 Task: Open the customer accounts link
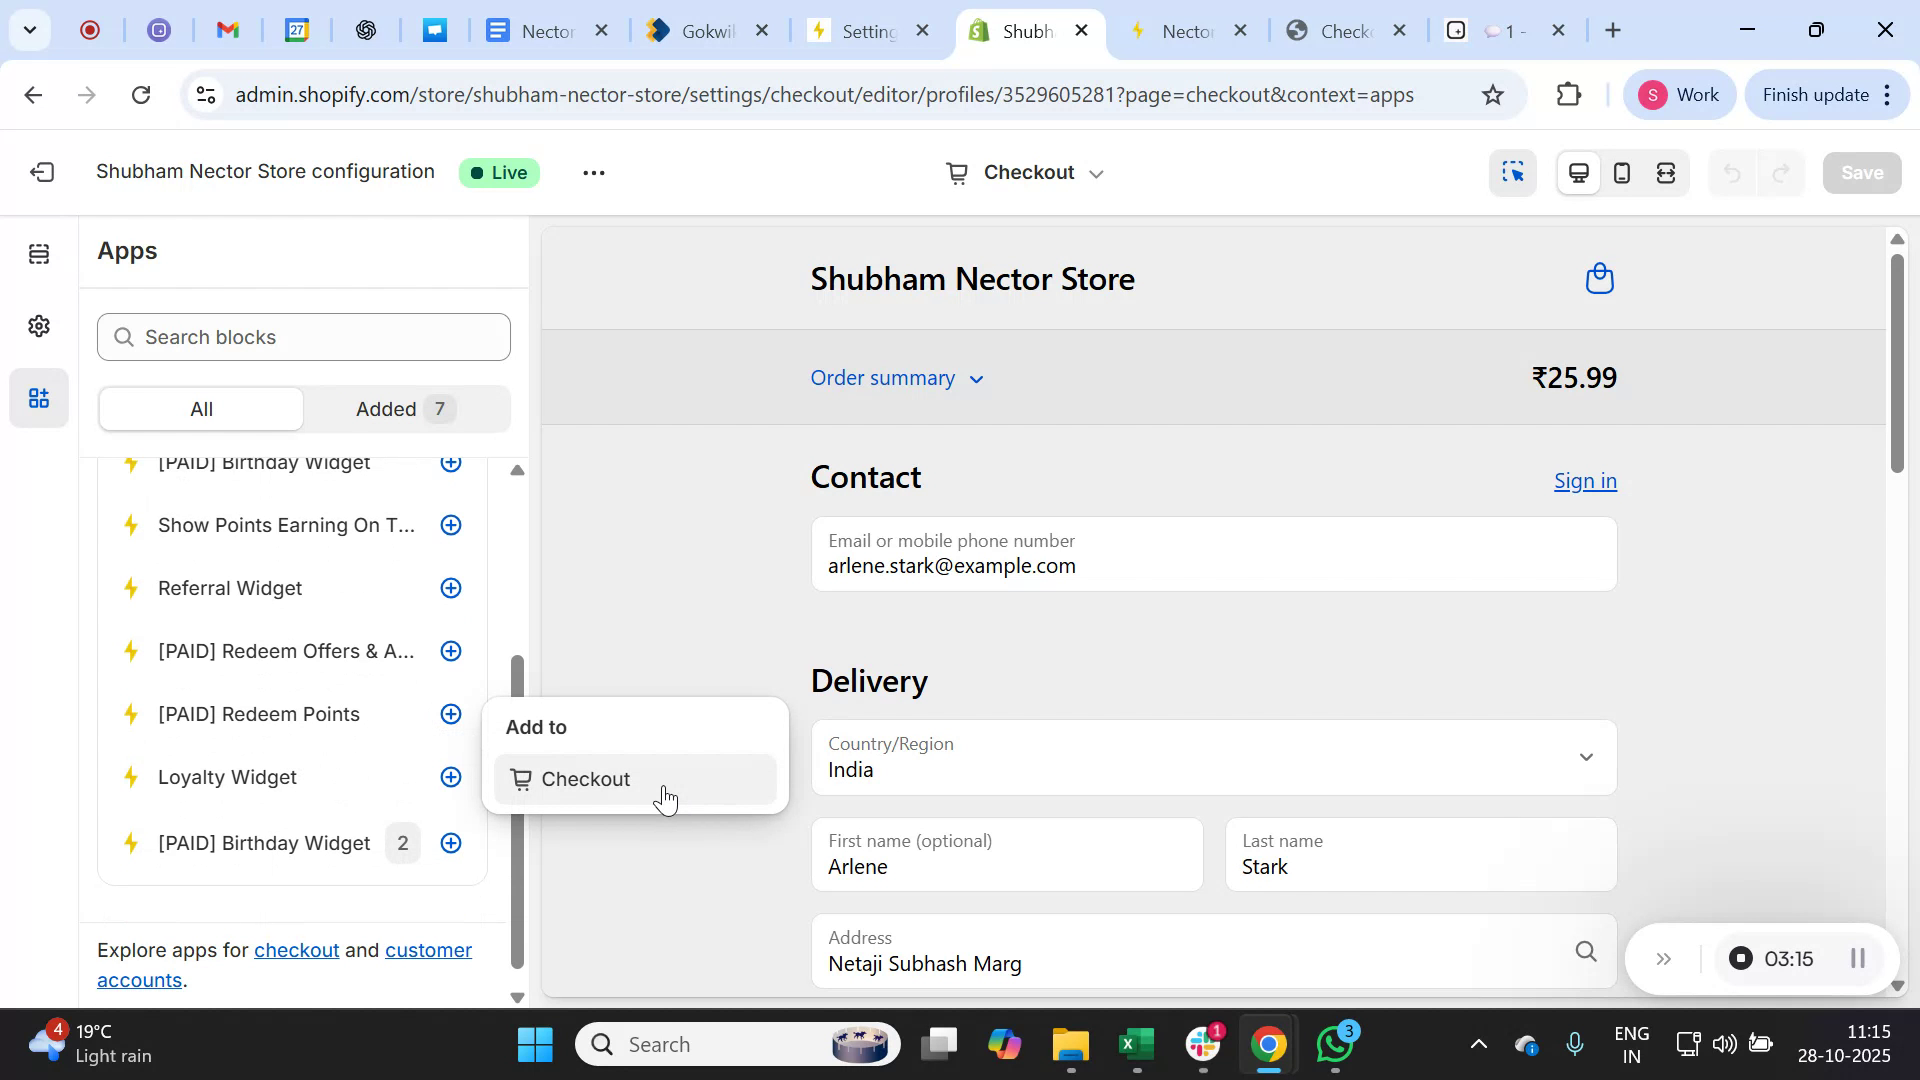428,950
